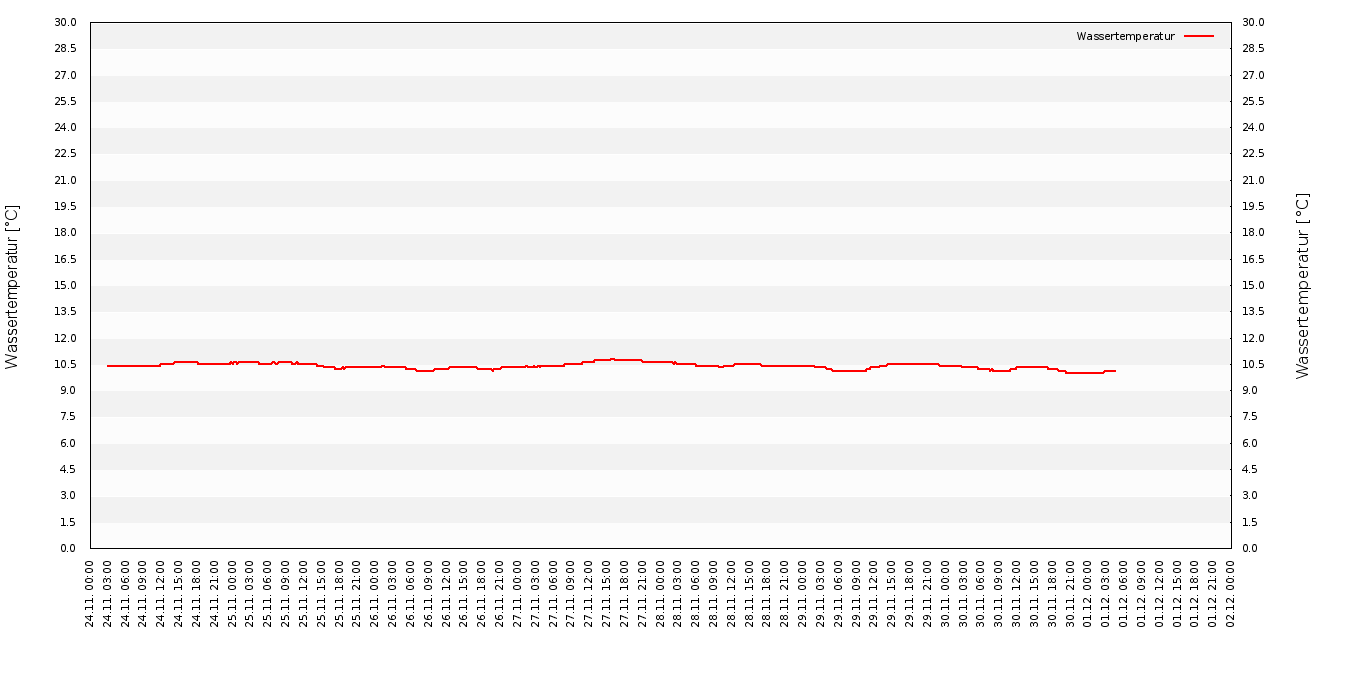Select the 02.12. 00:00 x-axis tick label

point(1231,594)
